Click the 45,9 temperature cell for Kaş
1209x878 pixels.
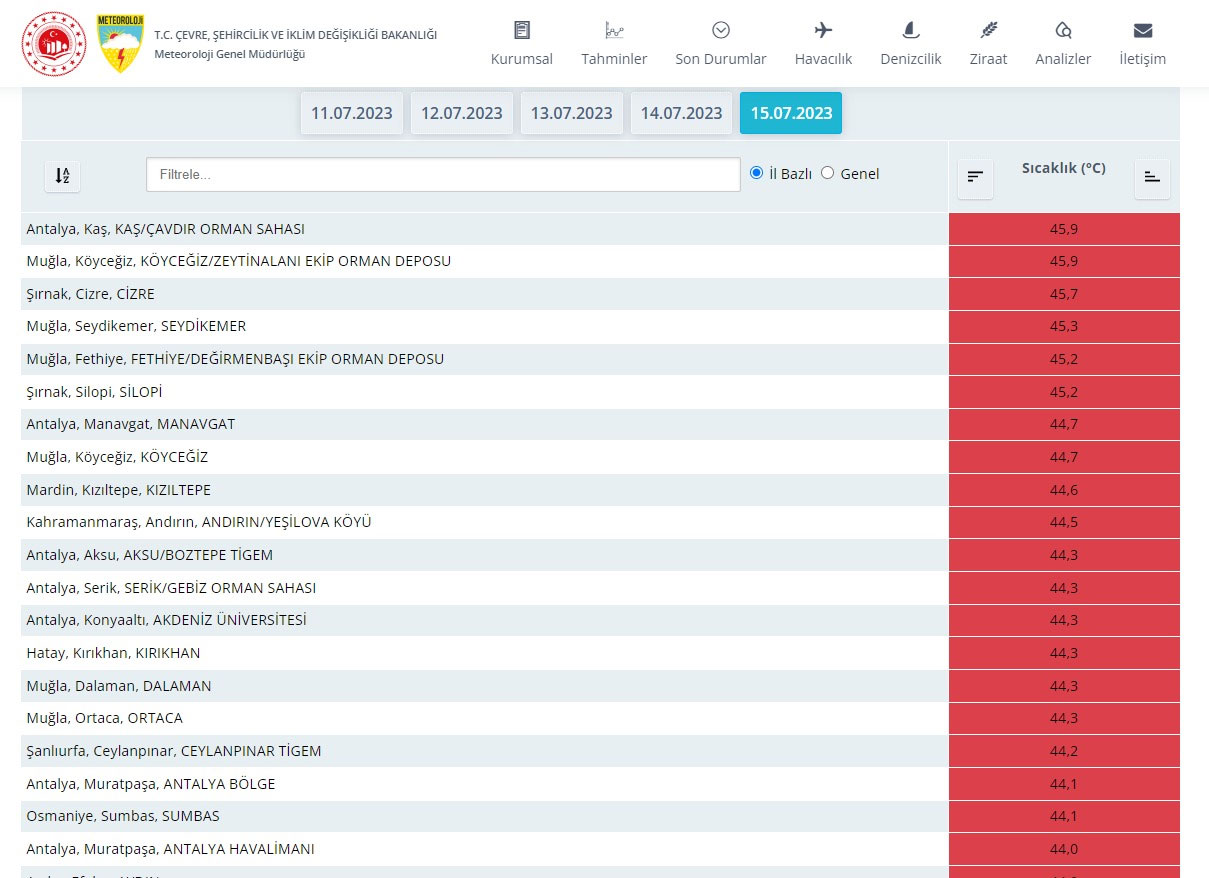[x=1063, y=229]
